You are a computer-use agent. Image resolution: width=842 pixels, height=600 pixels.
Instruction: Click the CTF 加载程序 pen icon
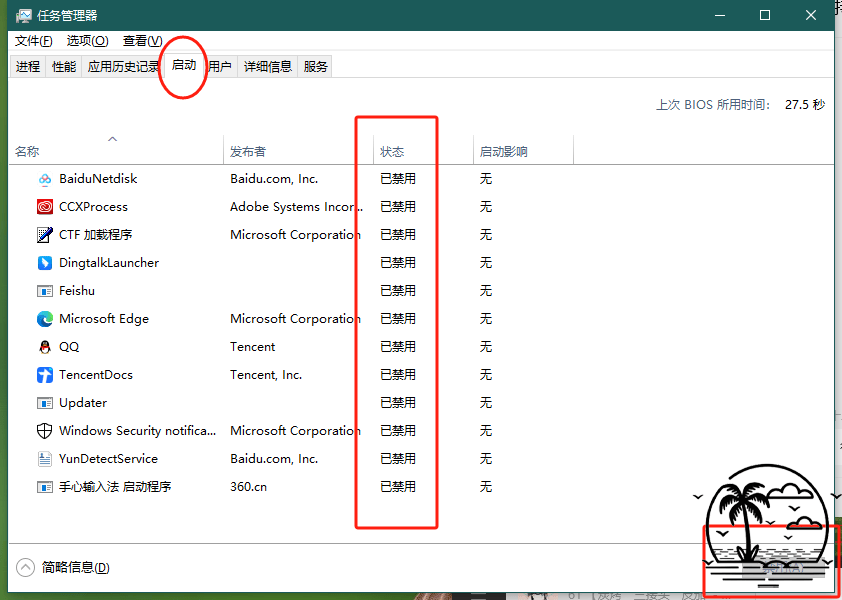click(x=45, y=235)
